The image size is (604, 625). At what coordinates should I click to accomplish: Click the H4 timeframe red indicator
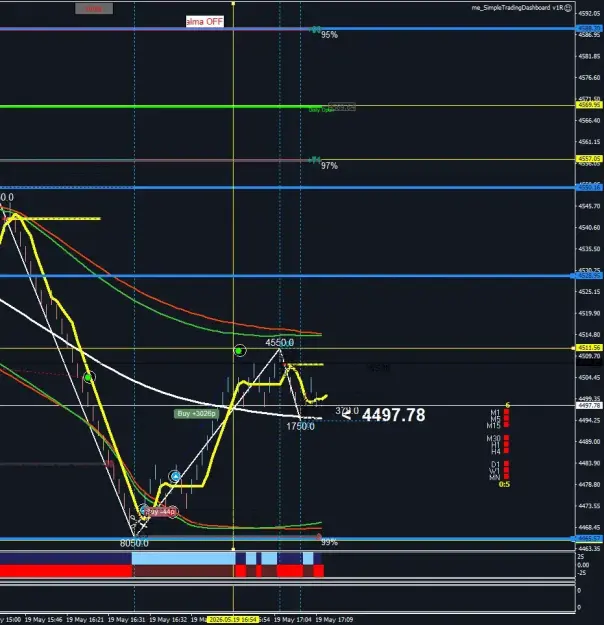[506, 451]
